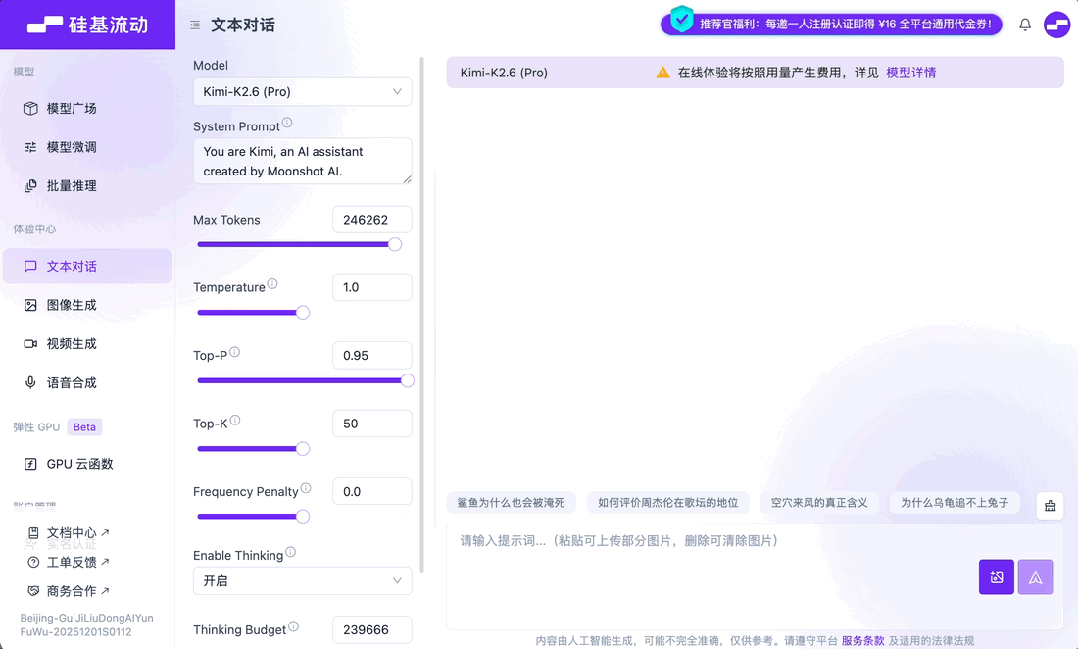Click the Temperature value field
This screenshot has width=1078, height=649.
[x=372, y=287]
